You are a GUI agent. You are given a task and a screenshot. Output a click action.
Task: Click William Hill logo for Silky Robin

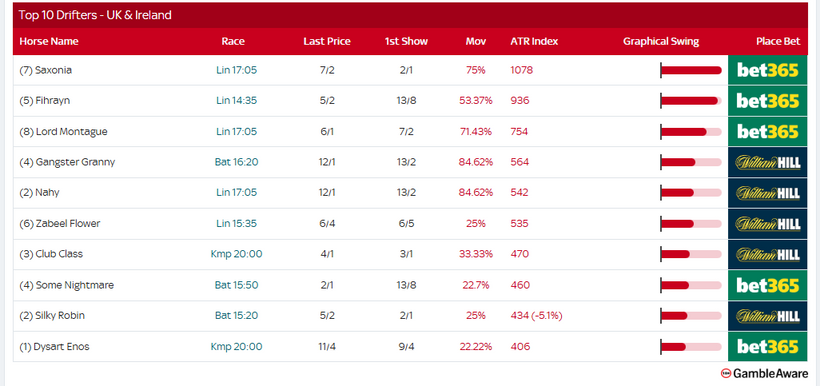(x=768, y=316)
